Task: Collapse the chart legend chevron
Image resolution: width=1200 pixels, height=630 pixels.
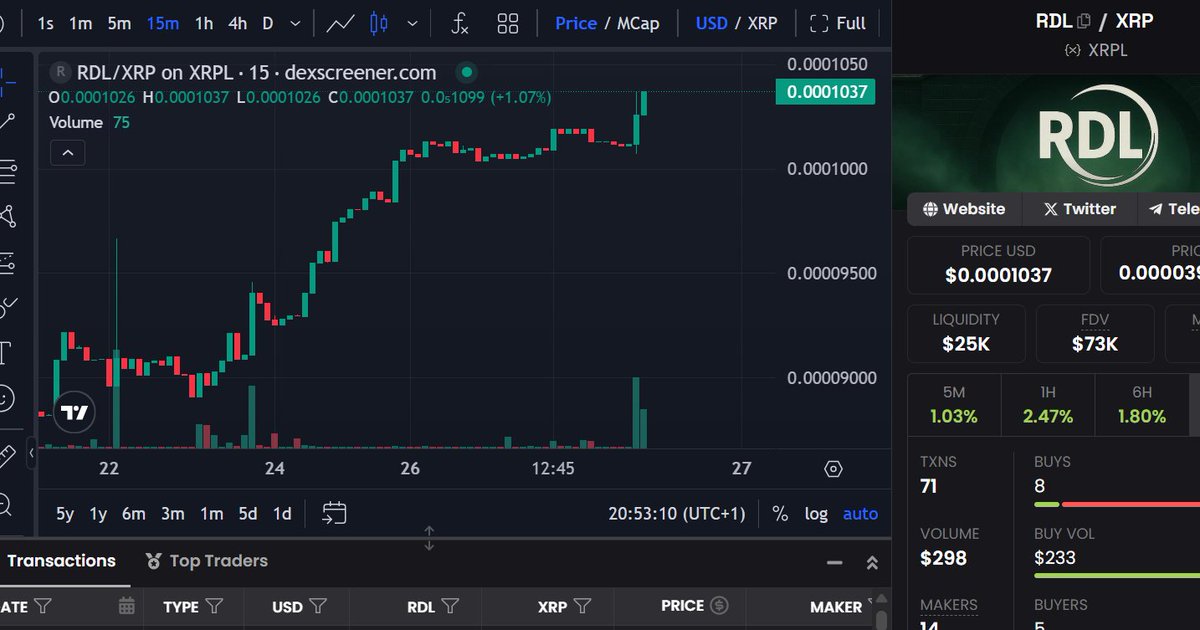Action: coord(68,153)
